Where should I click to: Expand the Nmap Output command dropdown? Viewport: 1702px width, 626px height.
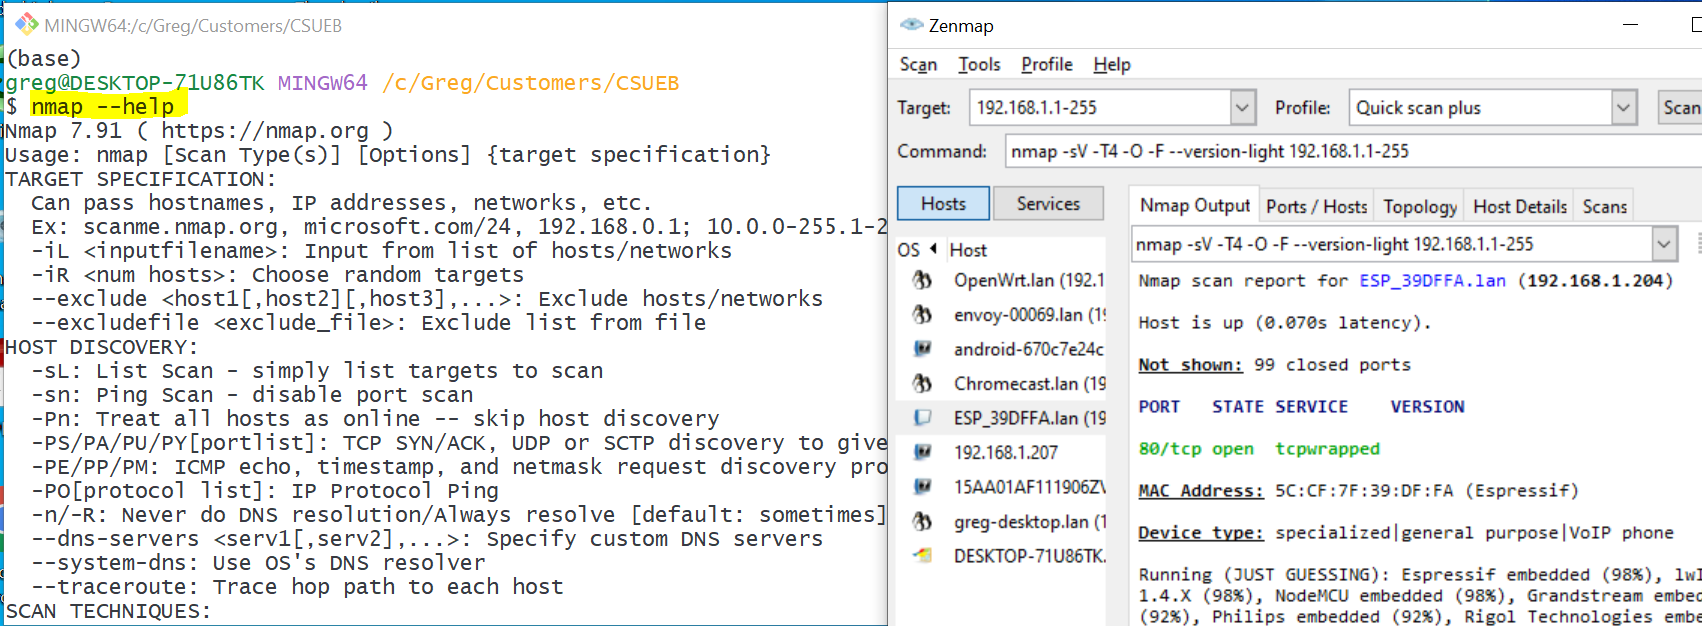click(1664, 243)
